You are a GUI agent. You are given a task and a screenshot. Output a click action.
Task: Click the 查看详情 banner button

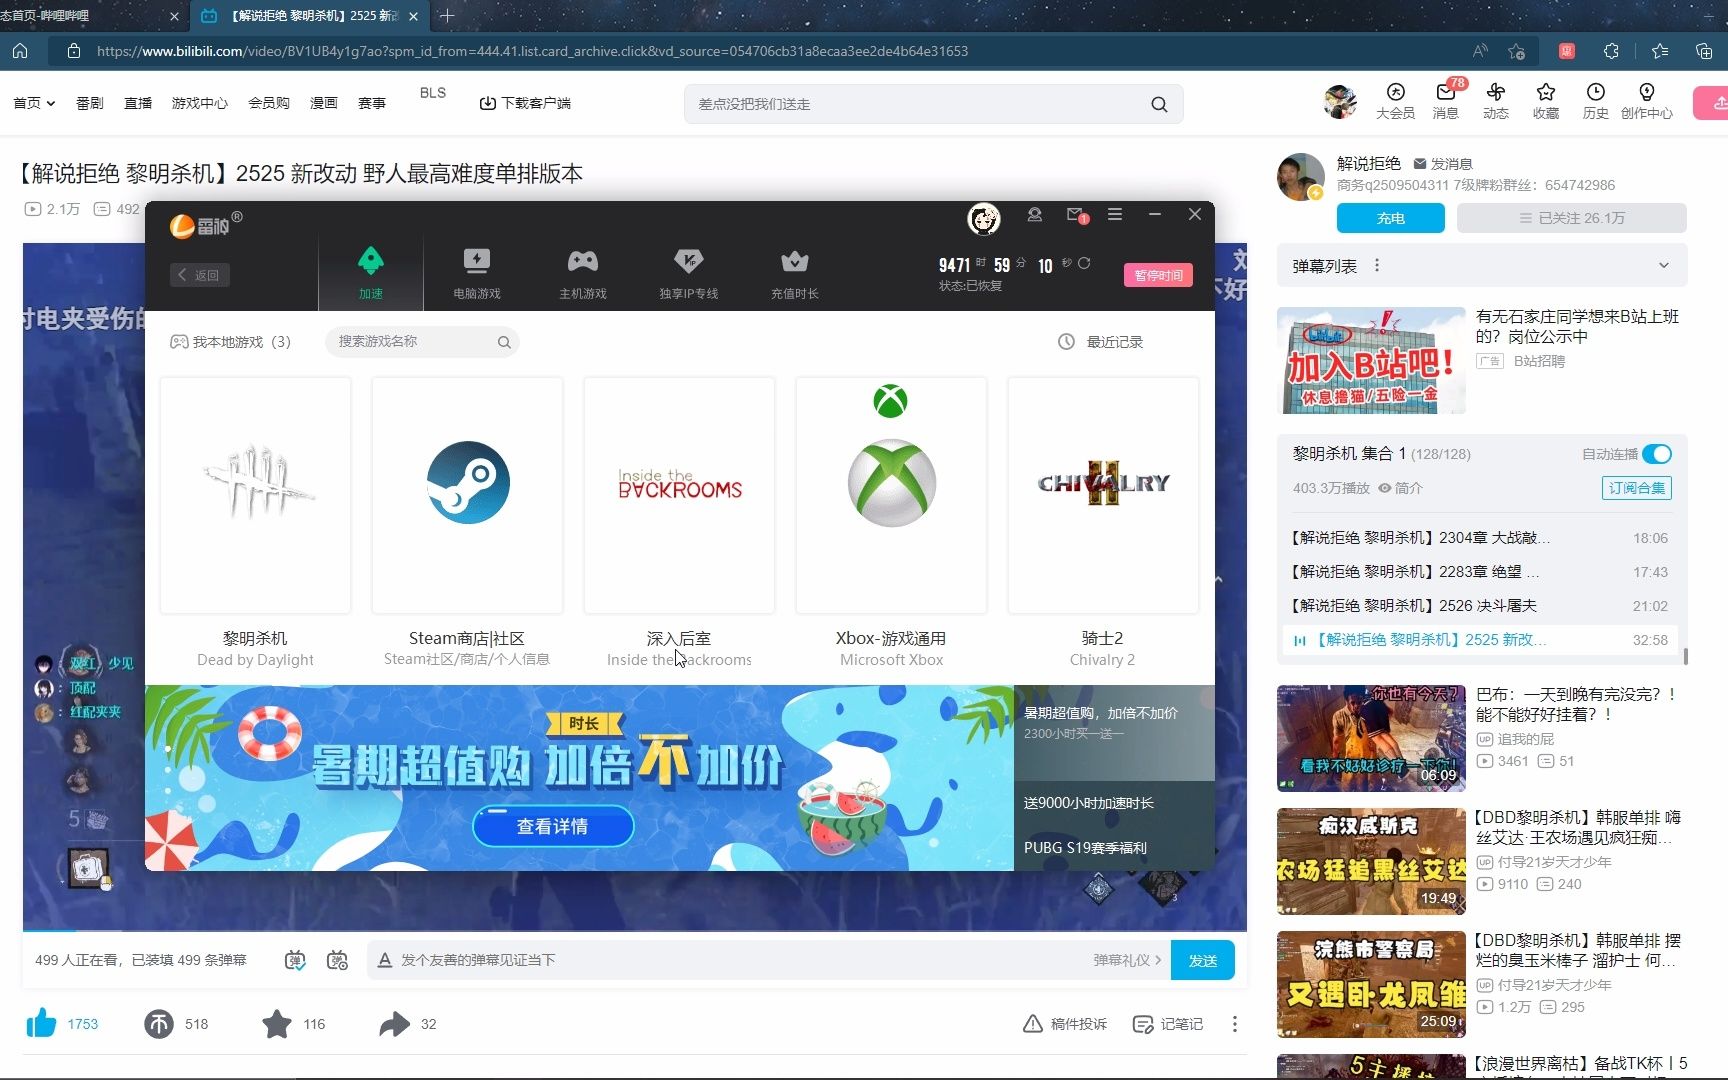click(x=553, y=826)
